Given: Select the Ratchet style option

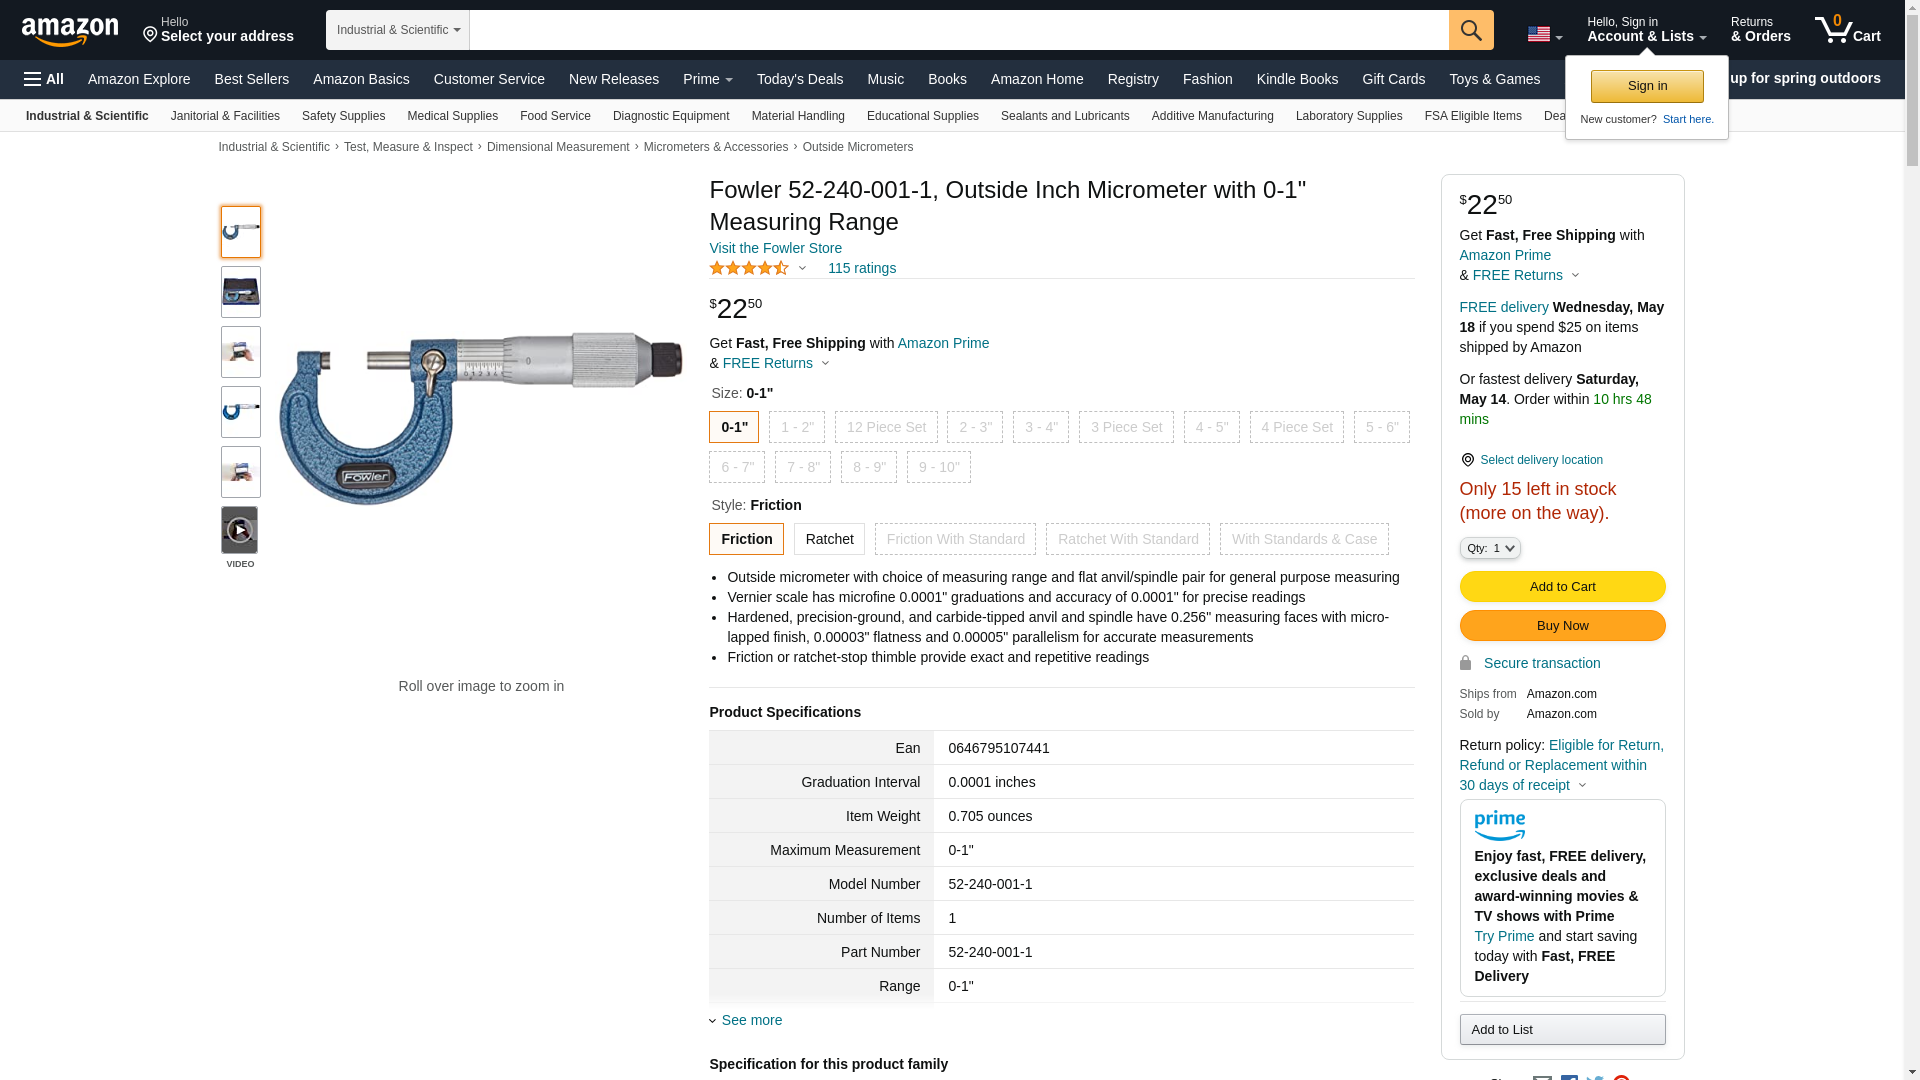Looking at the screenshot, I should [829, 539].
